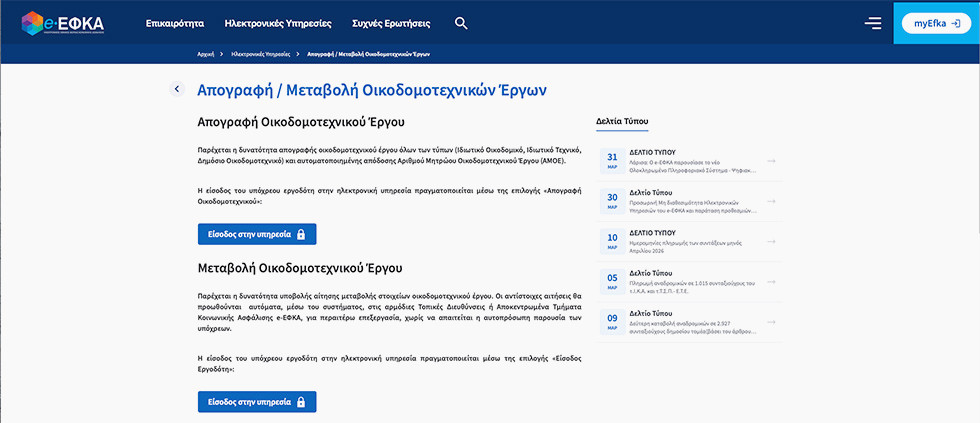Select the Δελτία Τύπου tab heading
The height and width of the screenshot is (423, 980).
click(x=621, y=121)
